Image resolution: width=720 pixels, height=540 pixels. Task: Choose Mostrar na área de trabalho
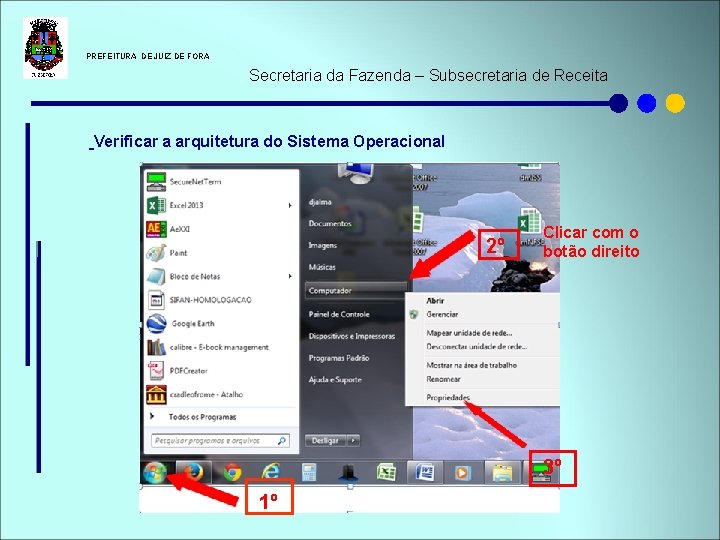tap(472, 365)
